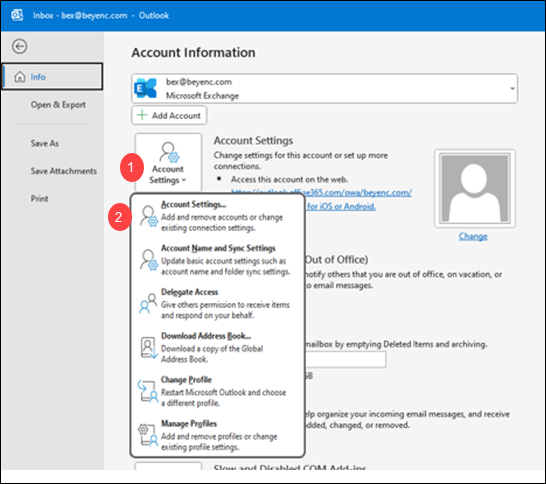Click the Account Name and Sync Settings icon
The height and width of the screenshot is (484, 546).
pyautogui.click(x=149, y=260)
